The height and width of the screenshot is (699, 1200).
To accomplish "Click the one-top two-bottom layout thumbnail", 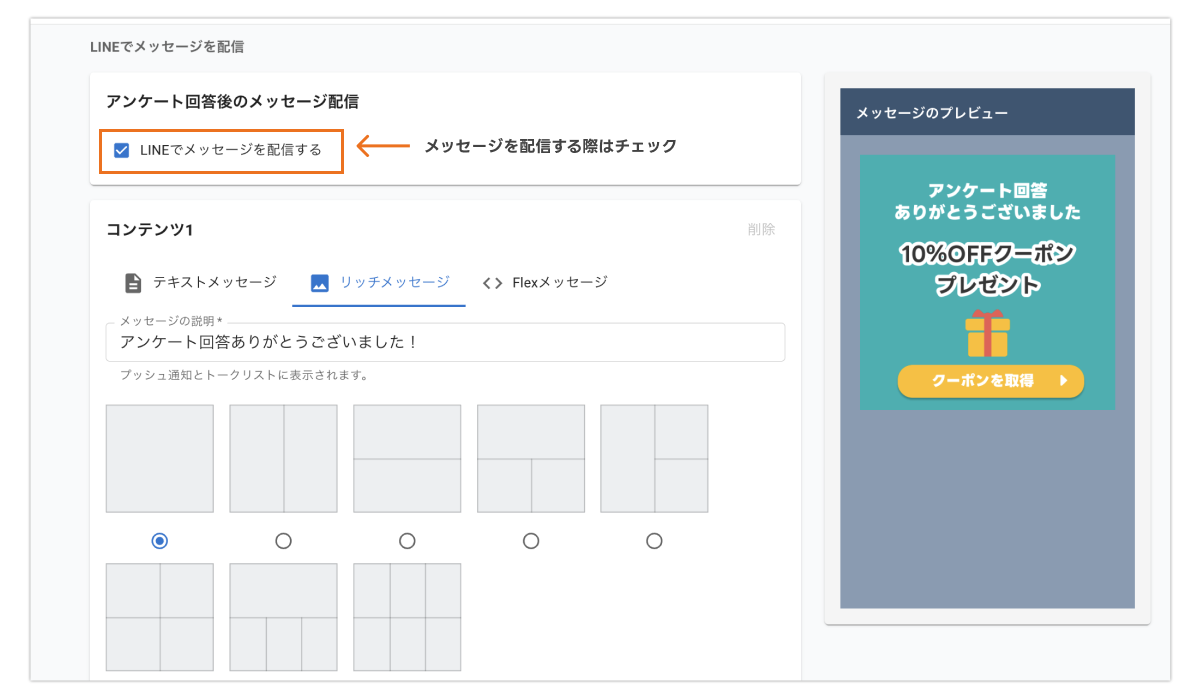I will point(531,459).
